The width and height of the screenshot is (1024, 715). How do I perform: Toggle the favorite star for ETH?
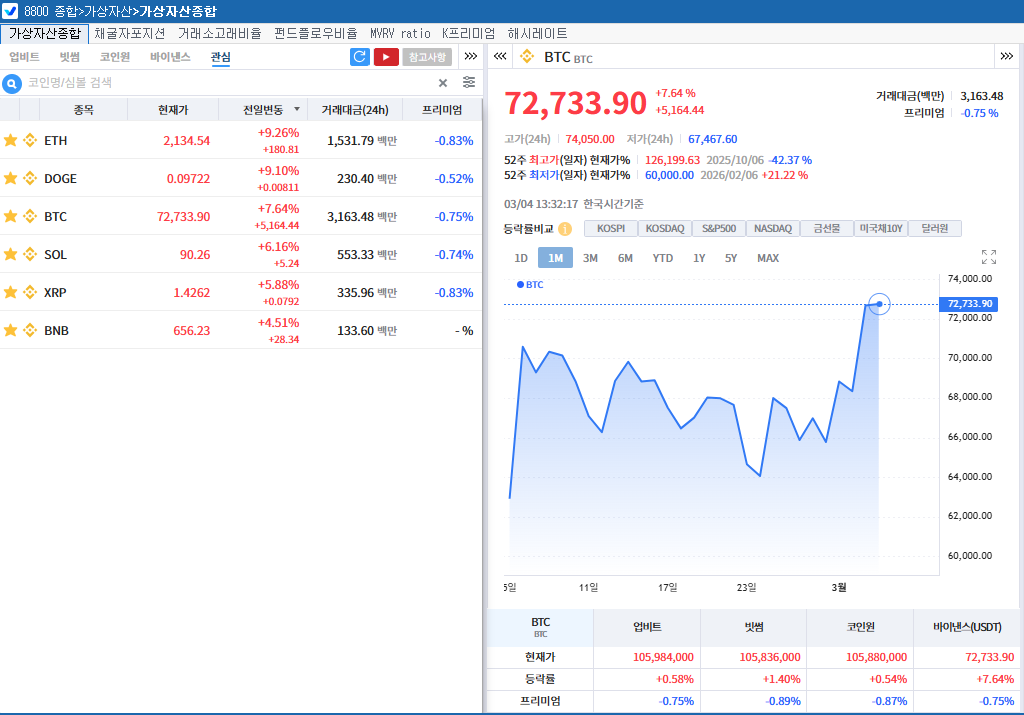click(11, 140)
